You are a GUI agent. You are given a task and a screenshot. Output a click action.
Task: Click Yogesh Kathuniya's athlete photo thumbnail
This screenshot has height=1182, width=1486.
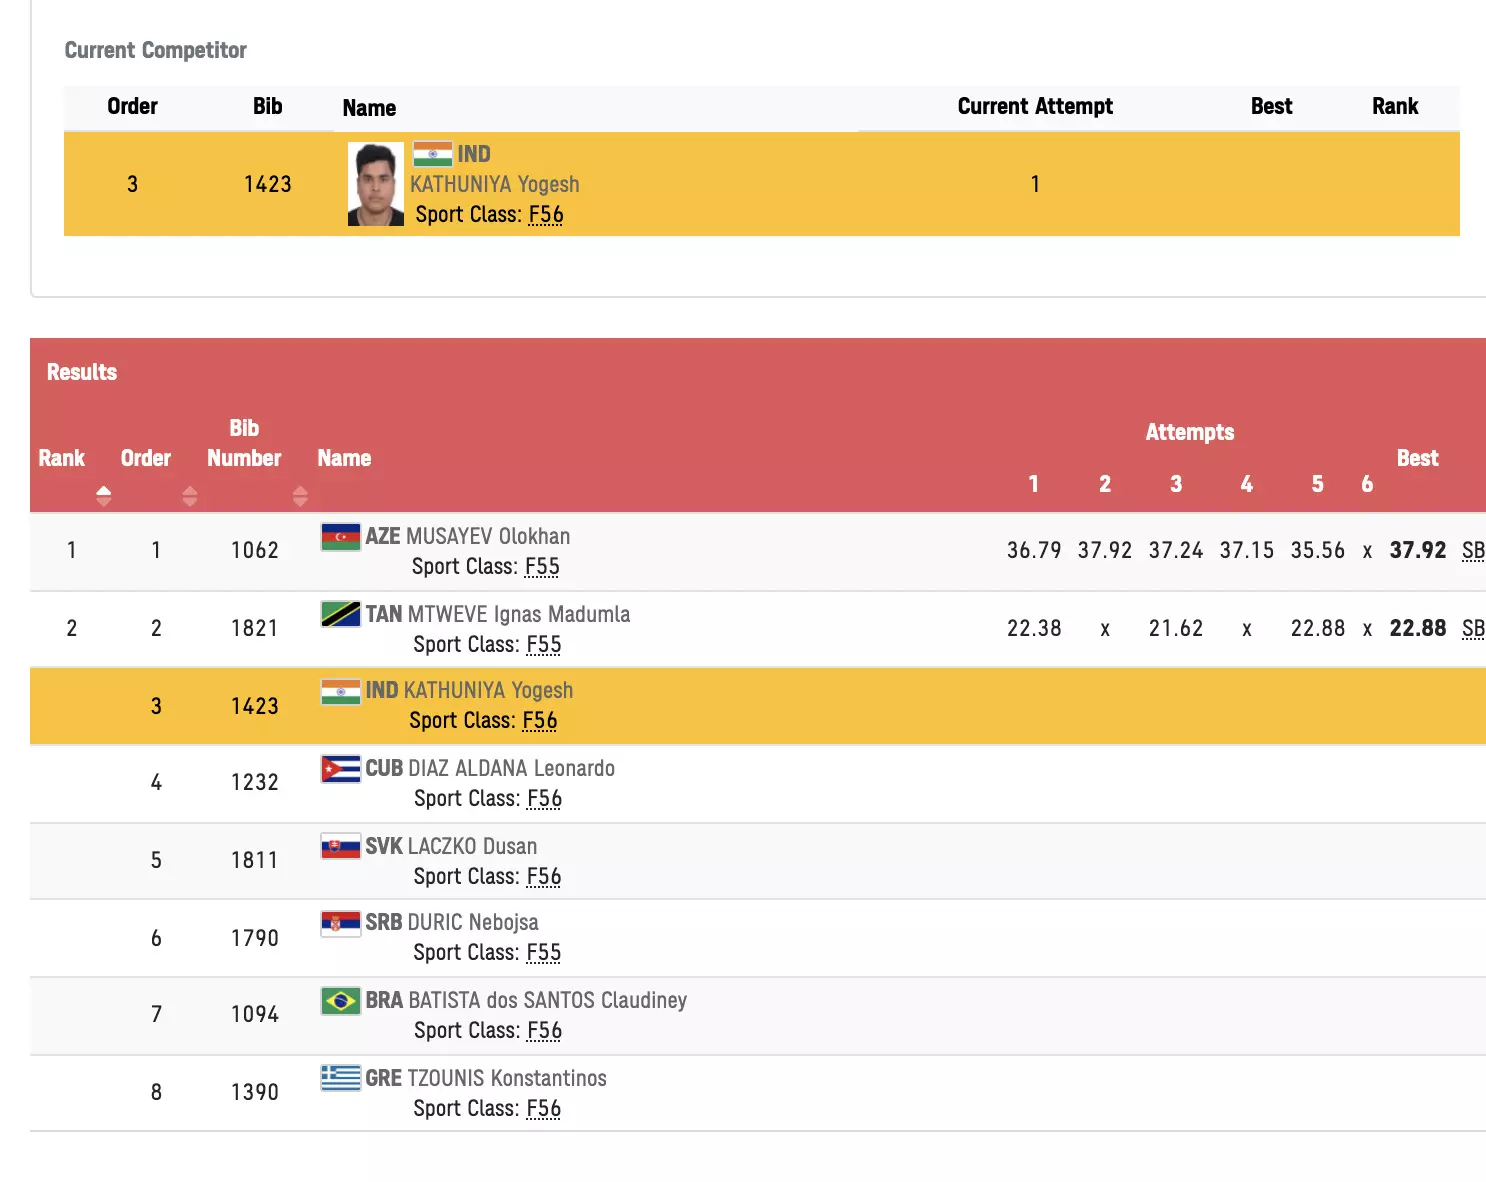[375, 184]
